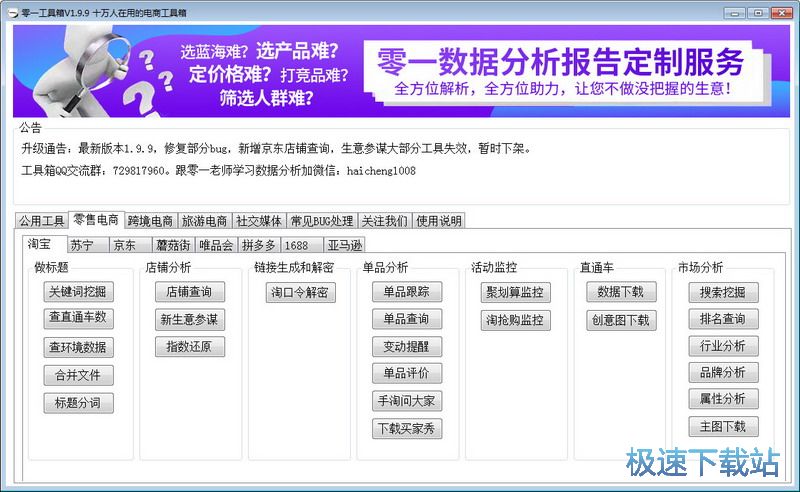Switch to the 公用工具 tab
This screenshot has height=492, width=800.
point(41,221)
